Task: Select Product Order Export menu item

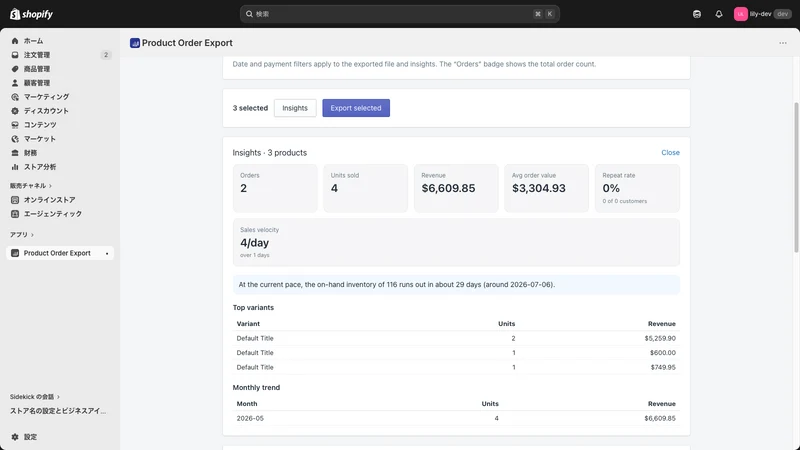Action: coord(57,253)
